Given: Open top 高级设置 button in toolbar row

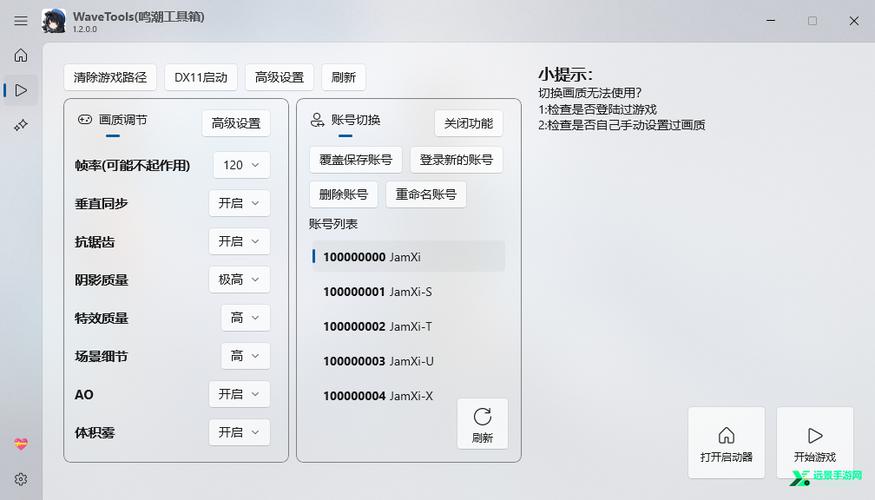Looking at the screenshot, I should 279,77.
